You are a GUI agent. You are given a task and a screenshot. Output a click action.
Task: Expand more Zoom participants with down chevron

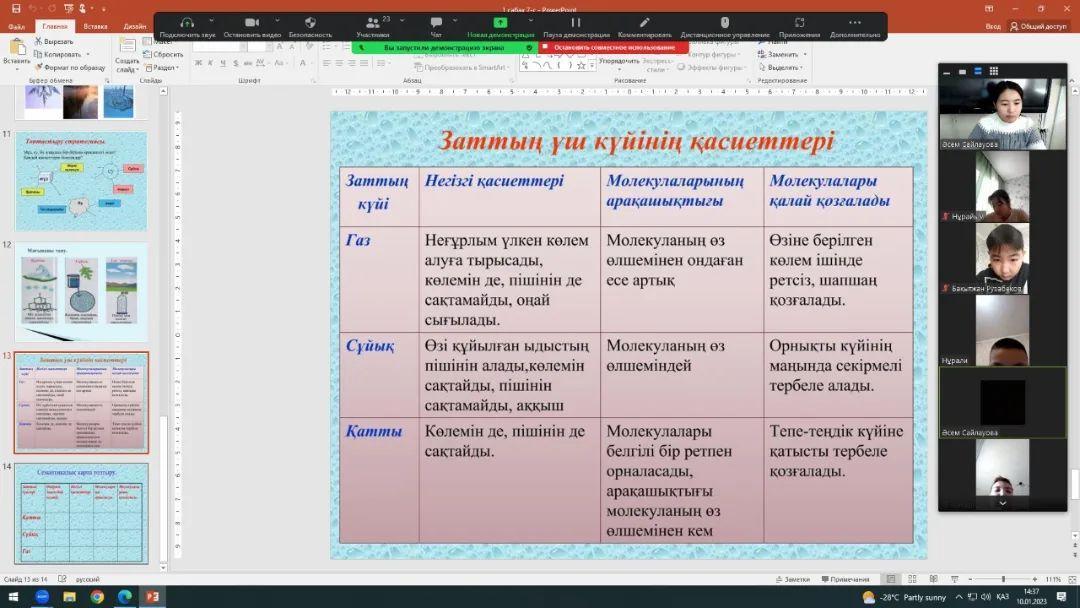click(x=1002, y=503)
